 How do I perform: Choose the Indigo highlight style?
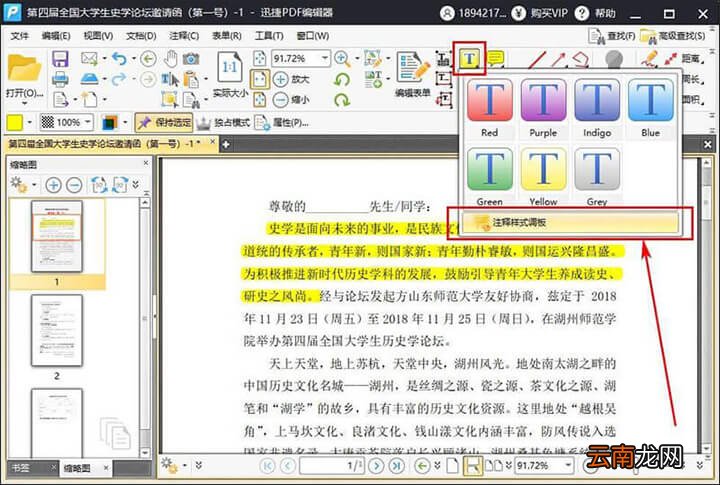596,108
